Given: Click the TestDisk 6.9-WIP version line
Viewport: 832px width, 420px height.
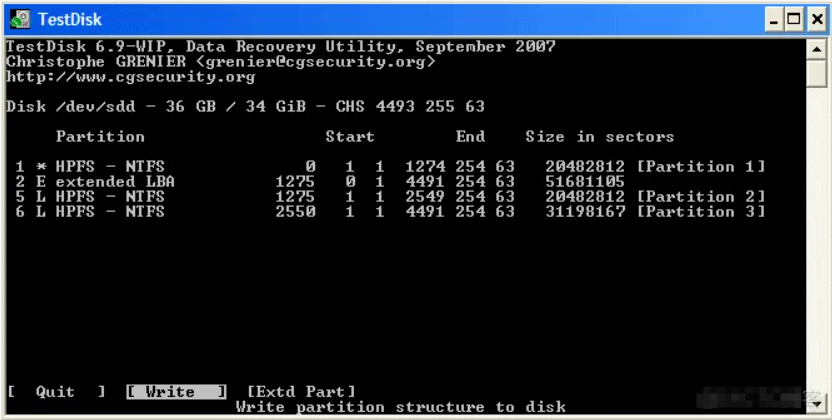Looking at the screenshot, I should [x=281, y=47].
